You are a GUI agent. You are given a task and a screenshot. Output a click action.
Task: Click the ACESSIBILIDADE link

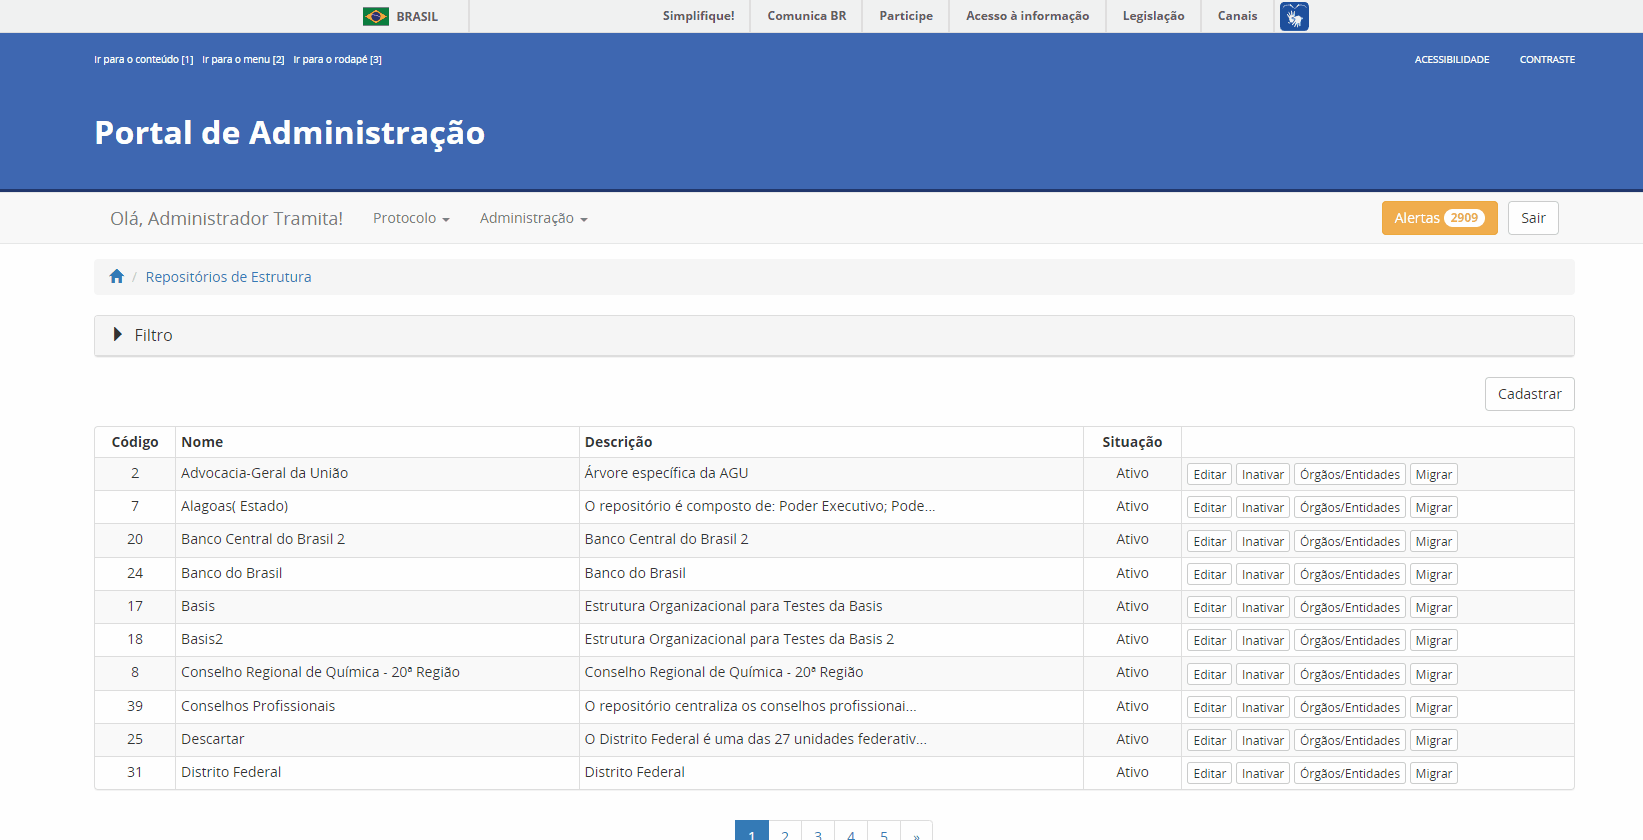pyautogui.click(x=1451, y=60)
